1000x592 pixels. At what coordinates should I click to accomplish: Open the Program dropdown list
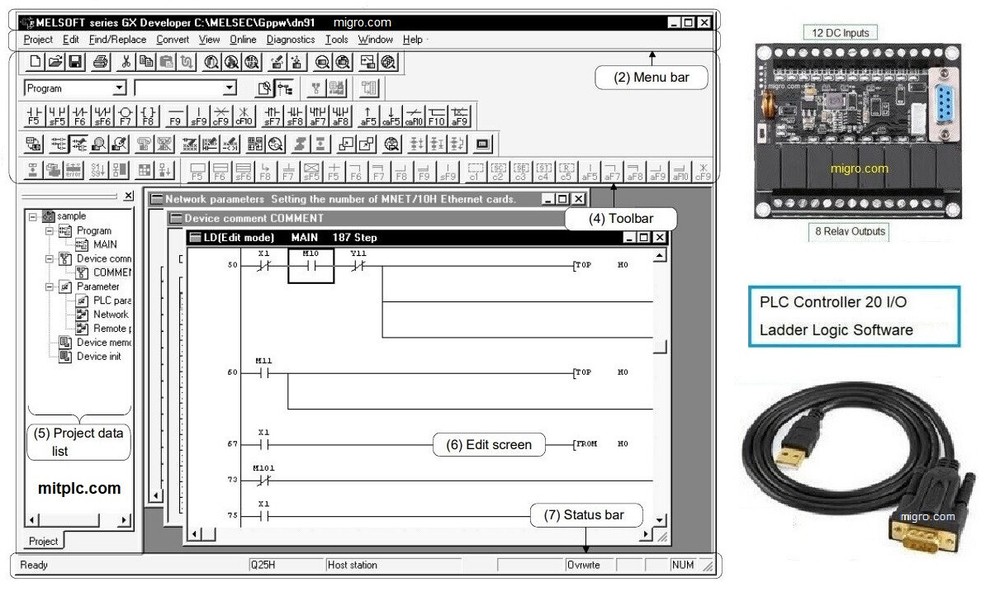coord(120,88)
